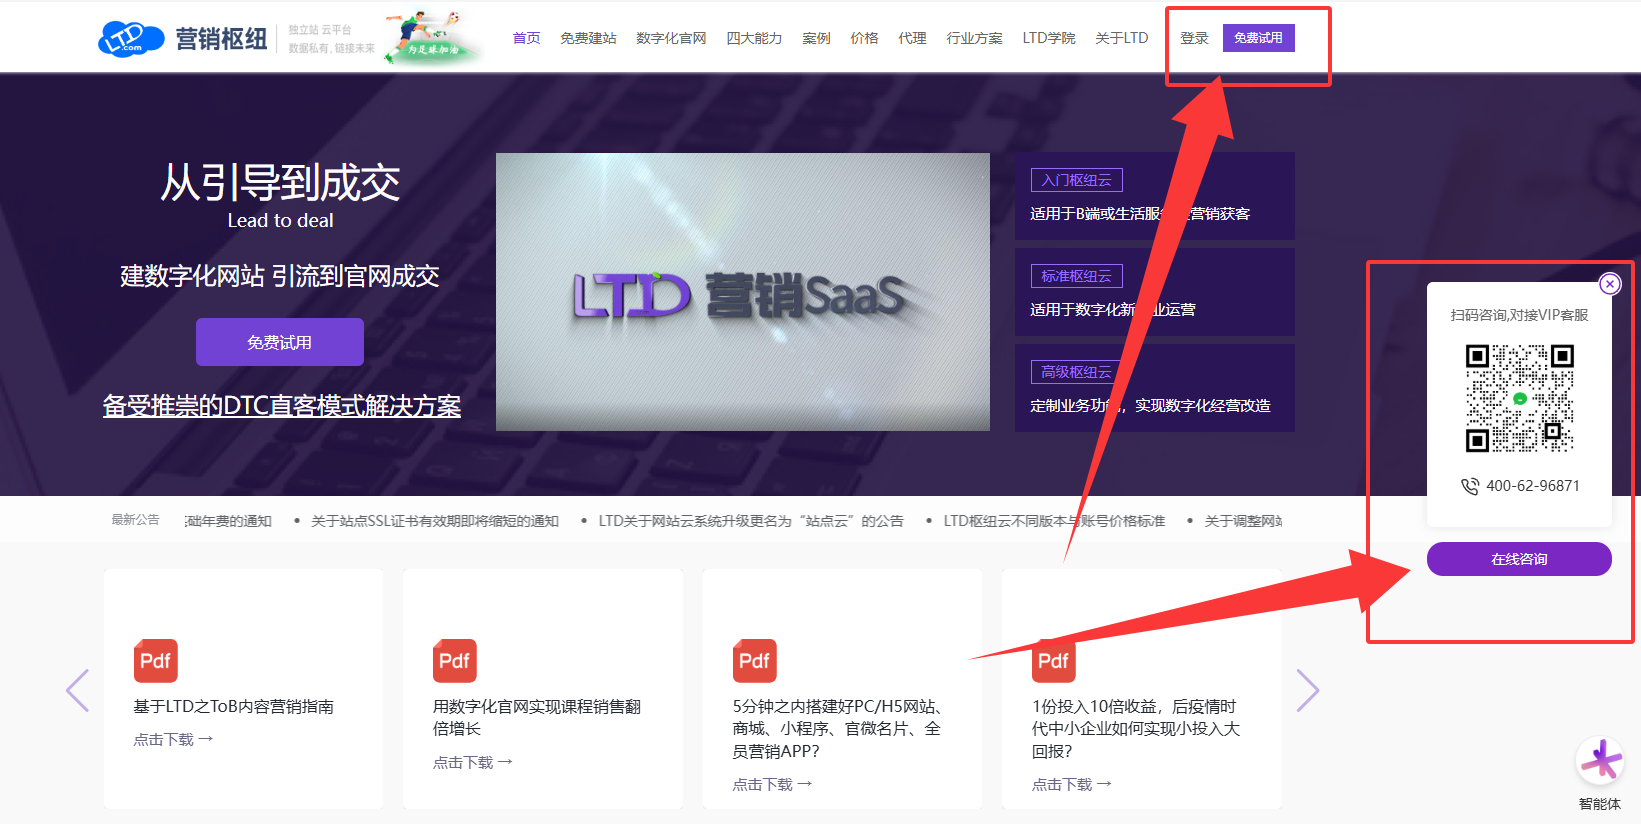
Task: Play the LTD 营销SaaS video
Action: pyautogui.click(x=743, y=292)
